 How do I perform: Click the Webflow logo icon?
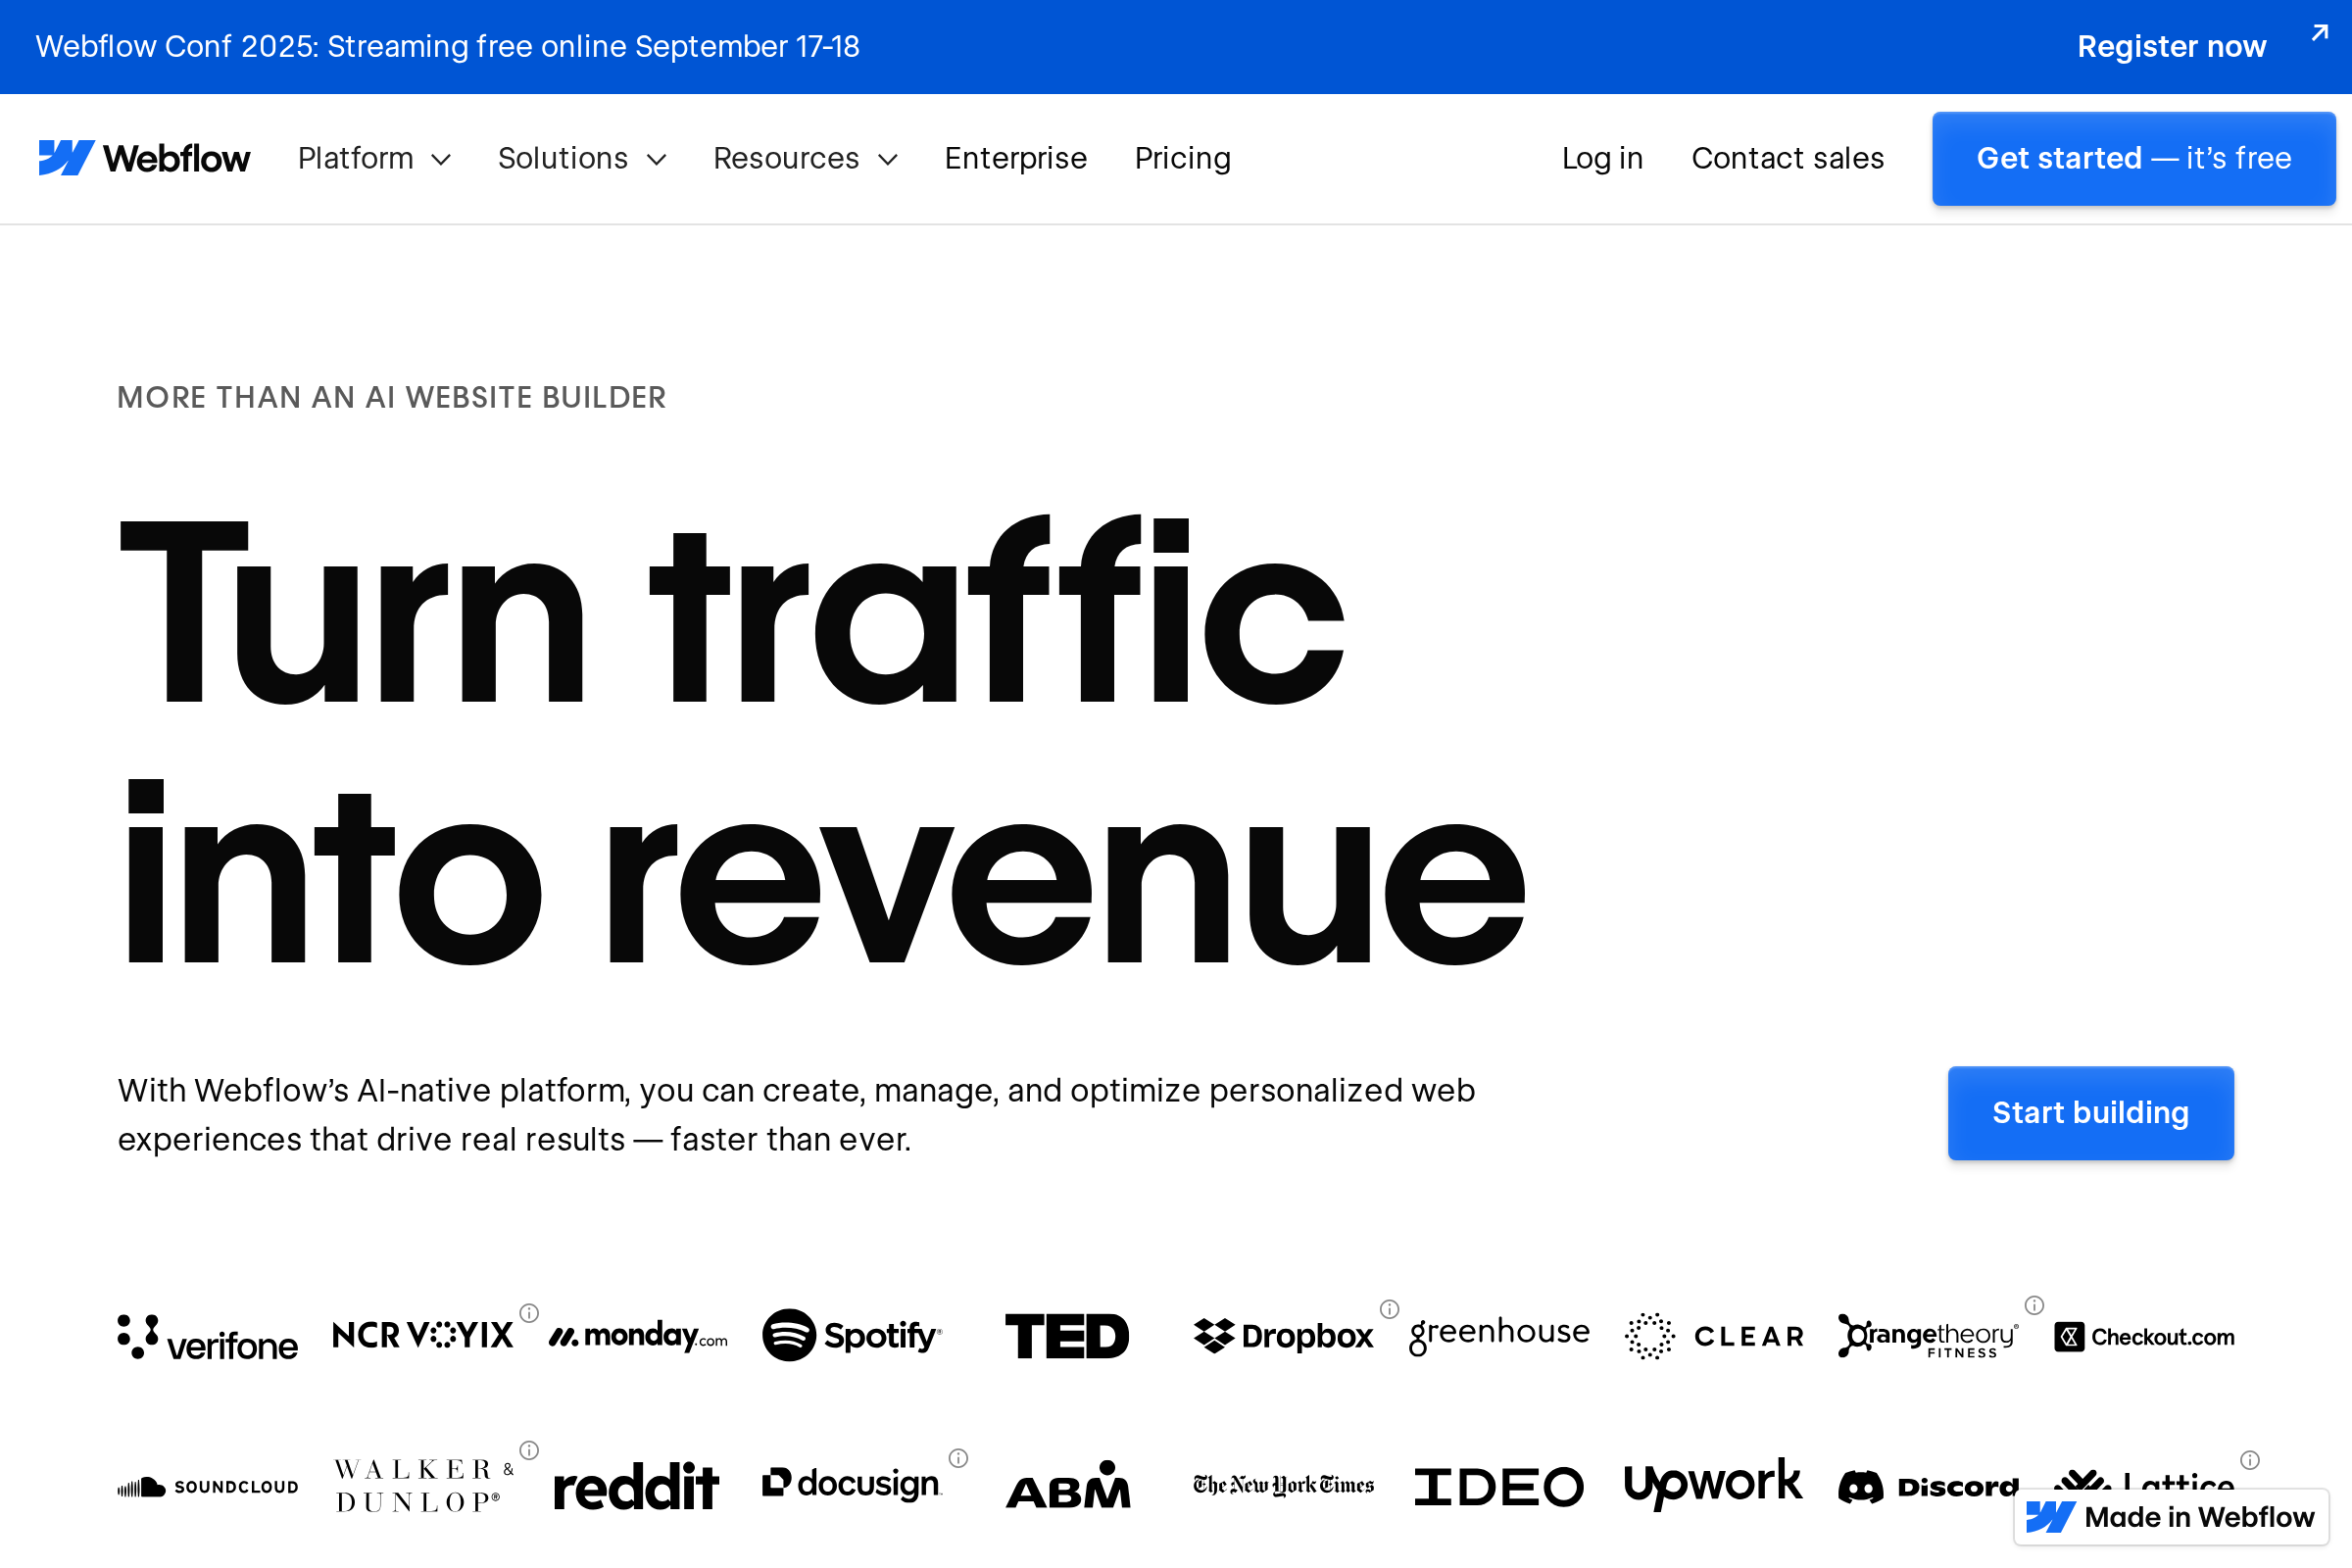tap(66, 157)
